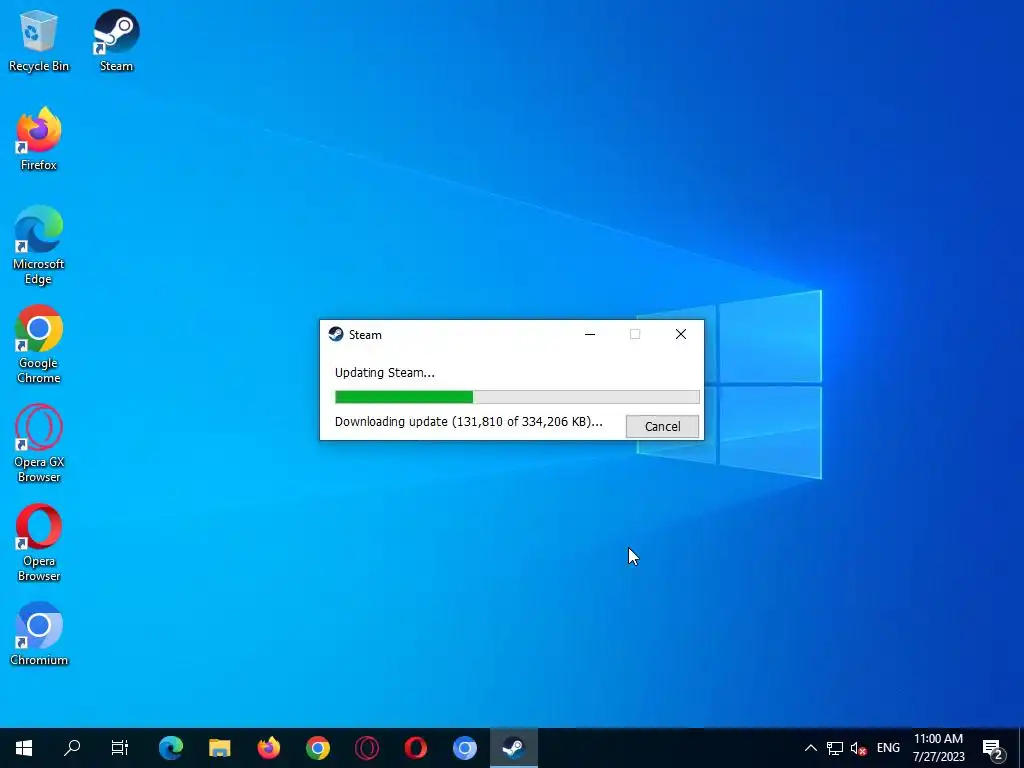Open File Explorer from the taskbar

pos(220,748)
